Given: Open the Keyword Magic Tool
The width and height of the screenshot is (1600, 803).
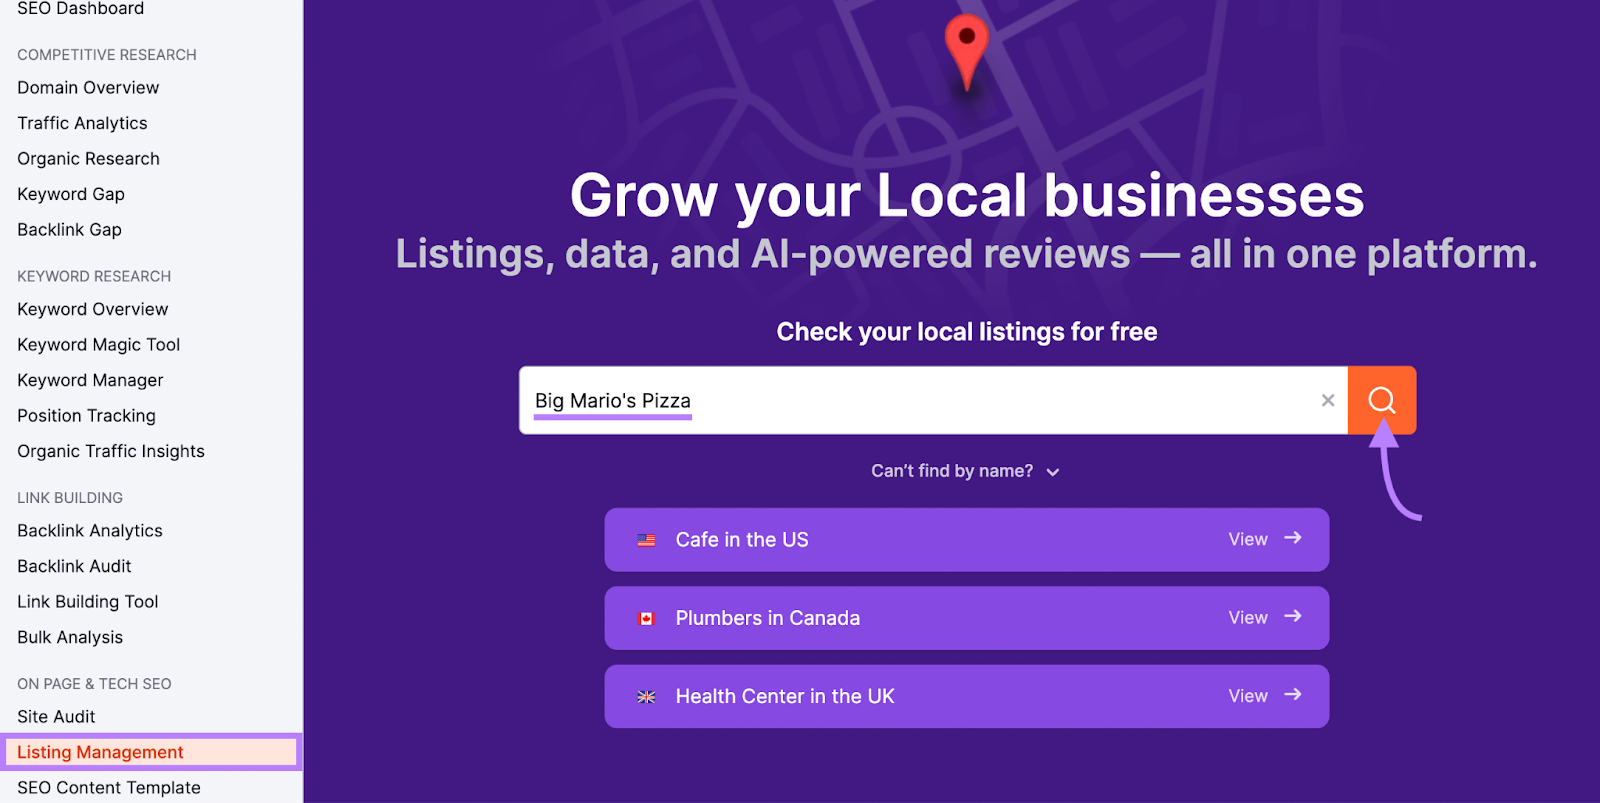Looking at the screenshot, I should pos(98,344).
